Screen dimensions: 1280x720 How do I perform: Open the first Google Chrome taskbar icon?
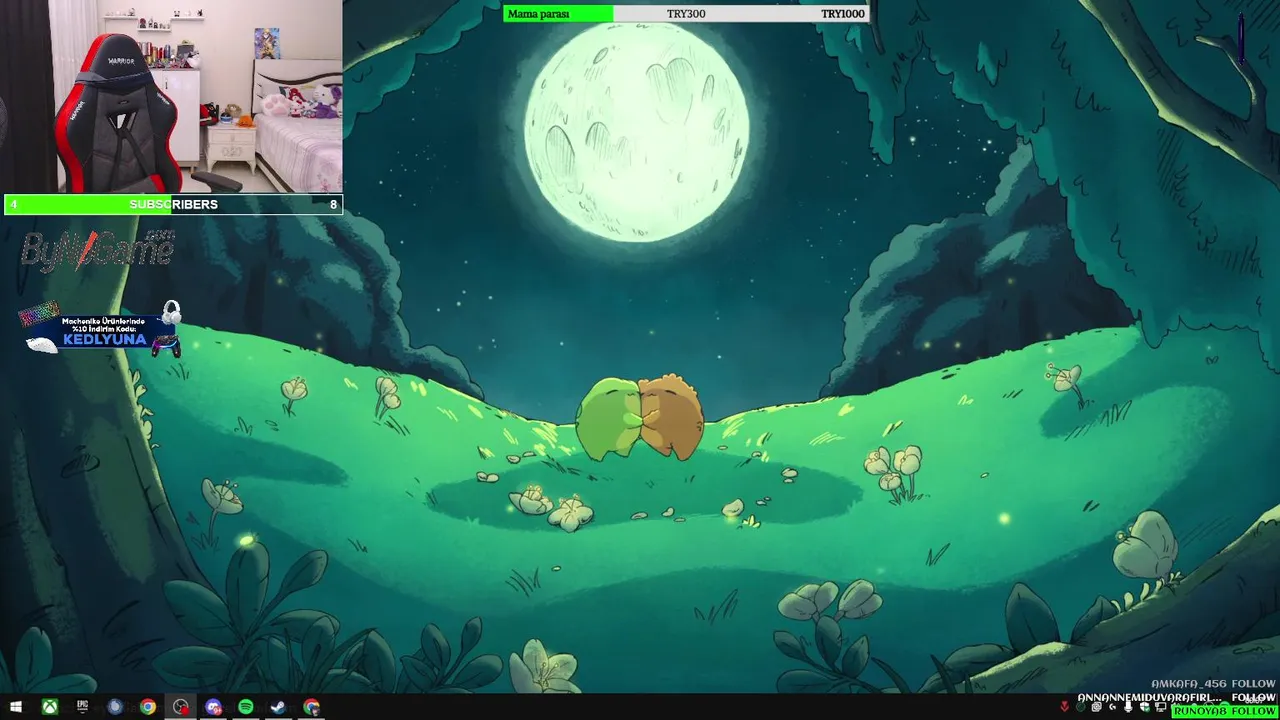148,707
